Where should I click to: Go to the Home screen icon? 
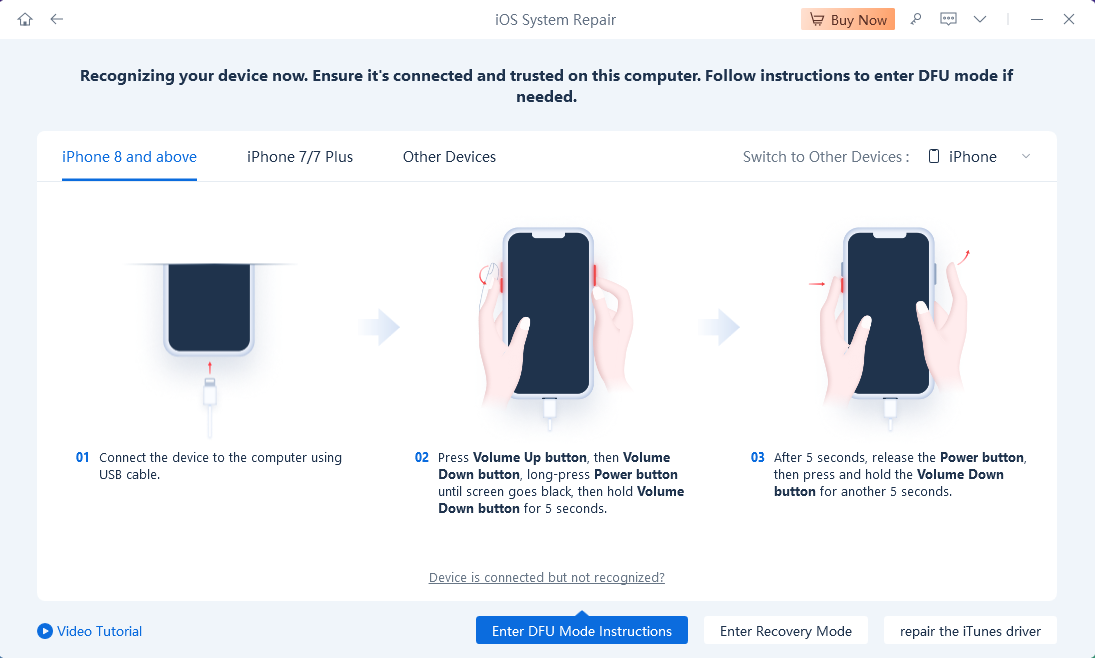(25, 19)
